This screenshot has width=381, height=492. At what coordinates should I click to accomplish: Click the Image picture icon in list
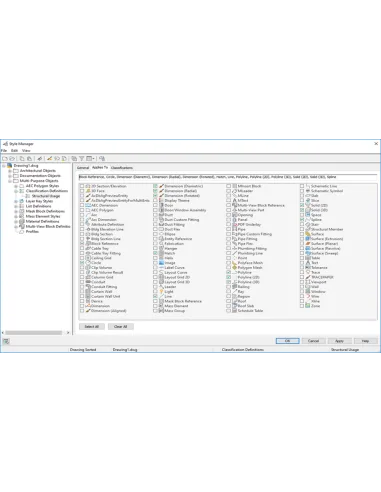161,263
